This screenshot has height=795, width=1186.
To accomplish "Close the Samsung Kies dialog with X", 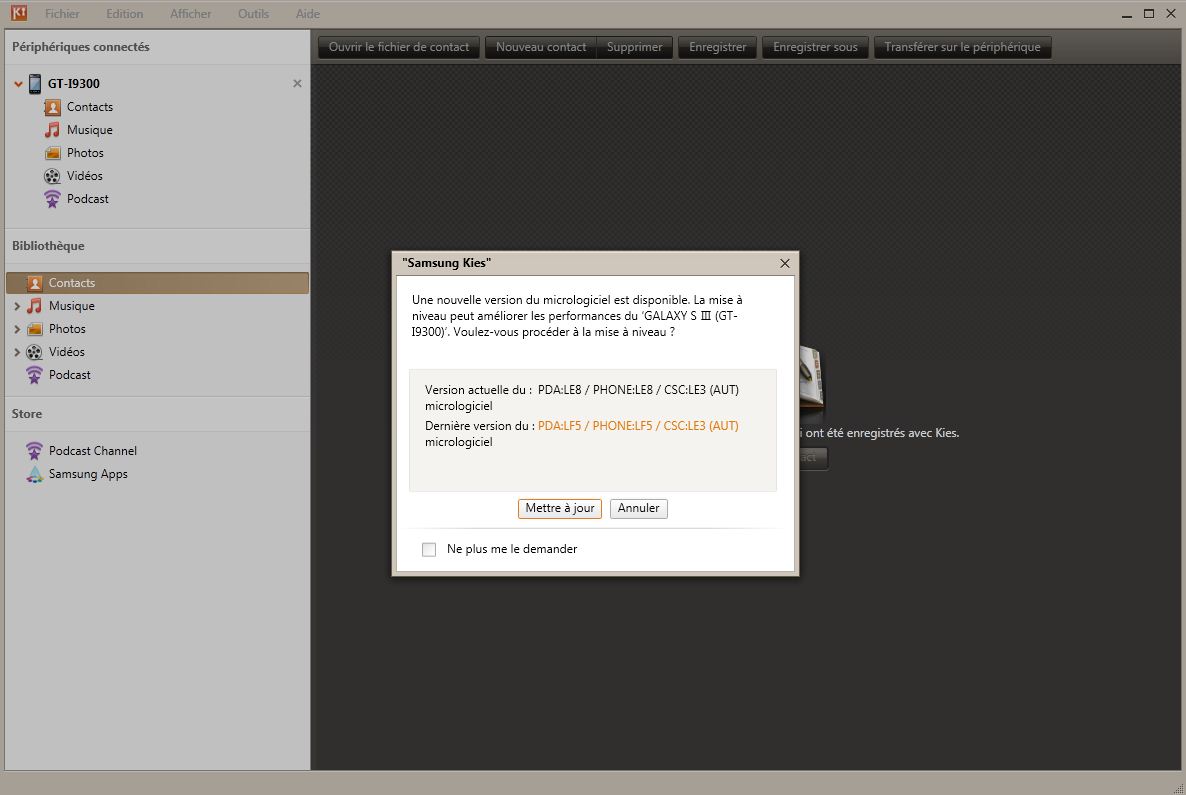I will point(784,263).
